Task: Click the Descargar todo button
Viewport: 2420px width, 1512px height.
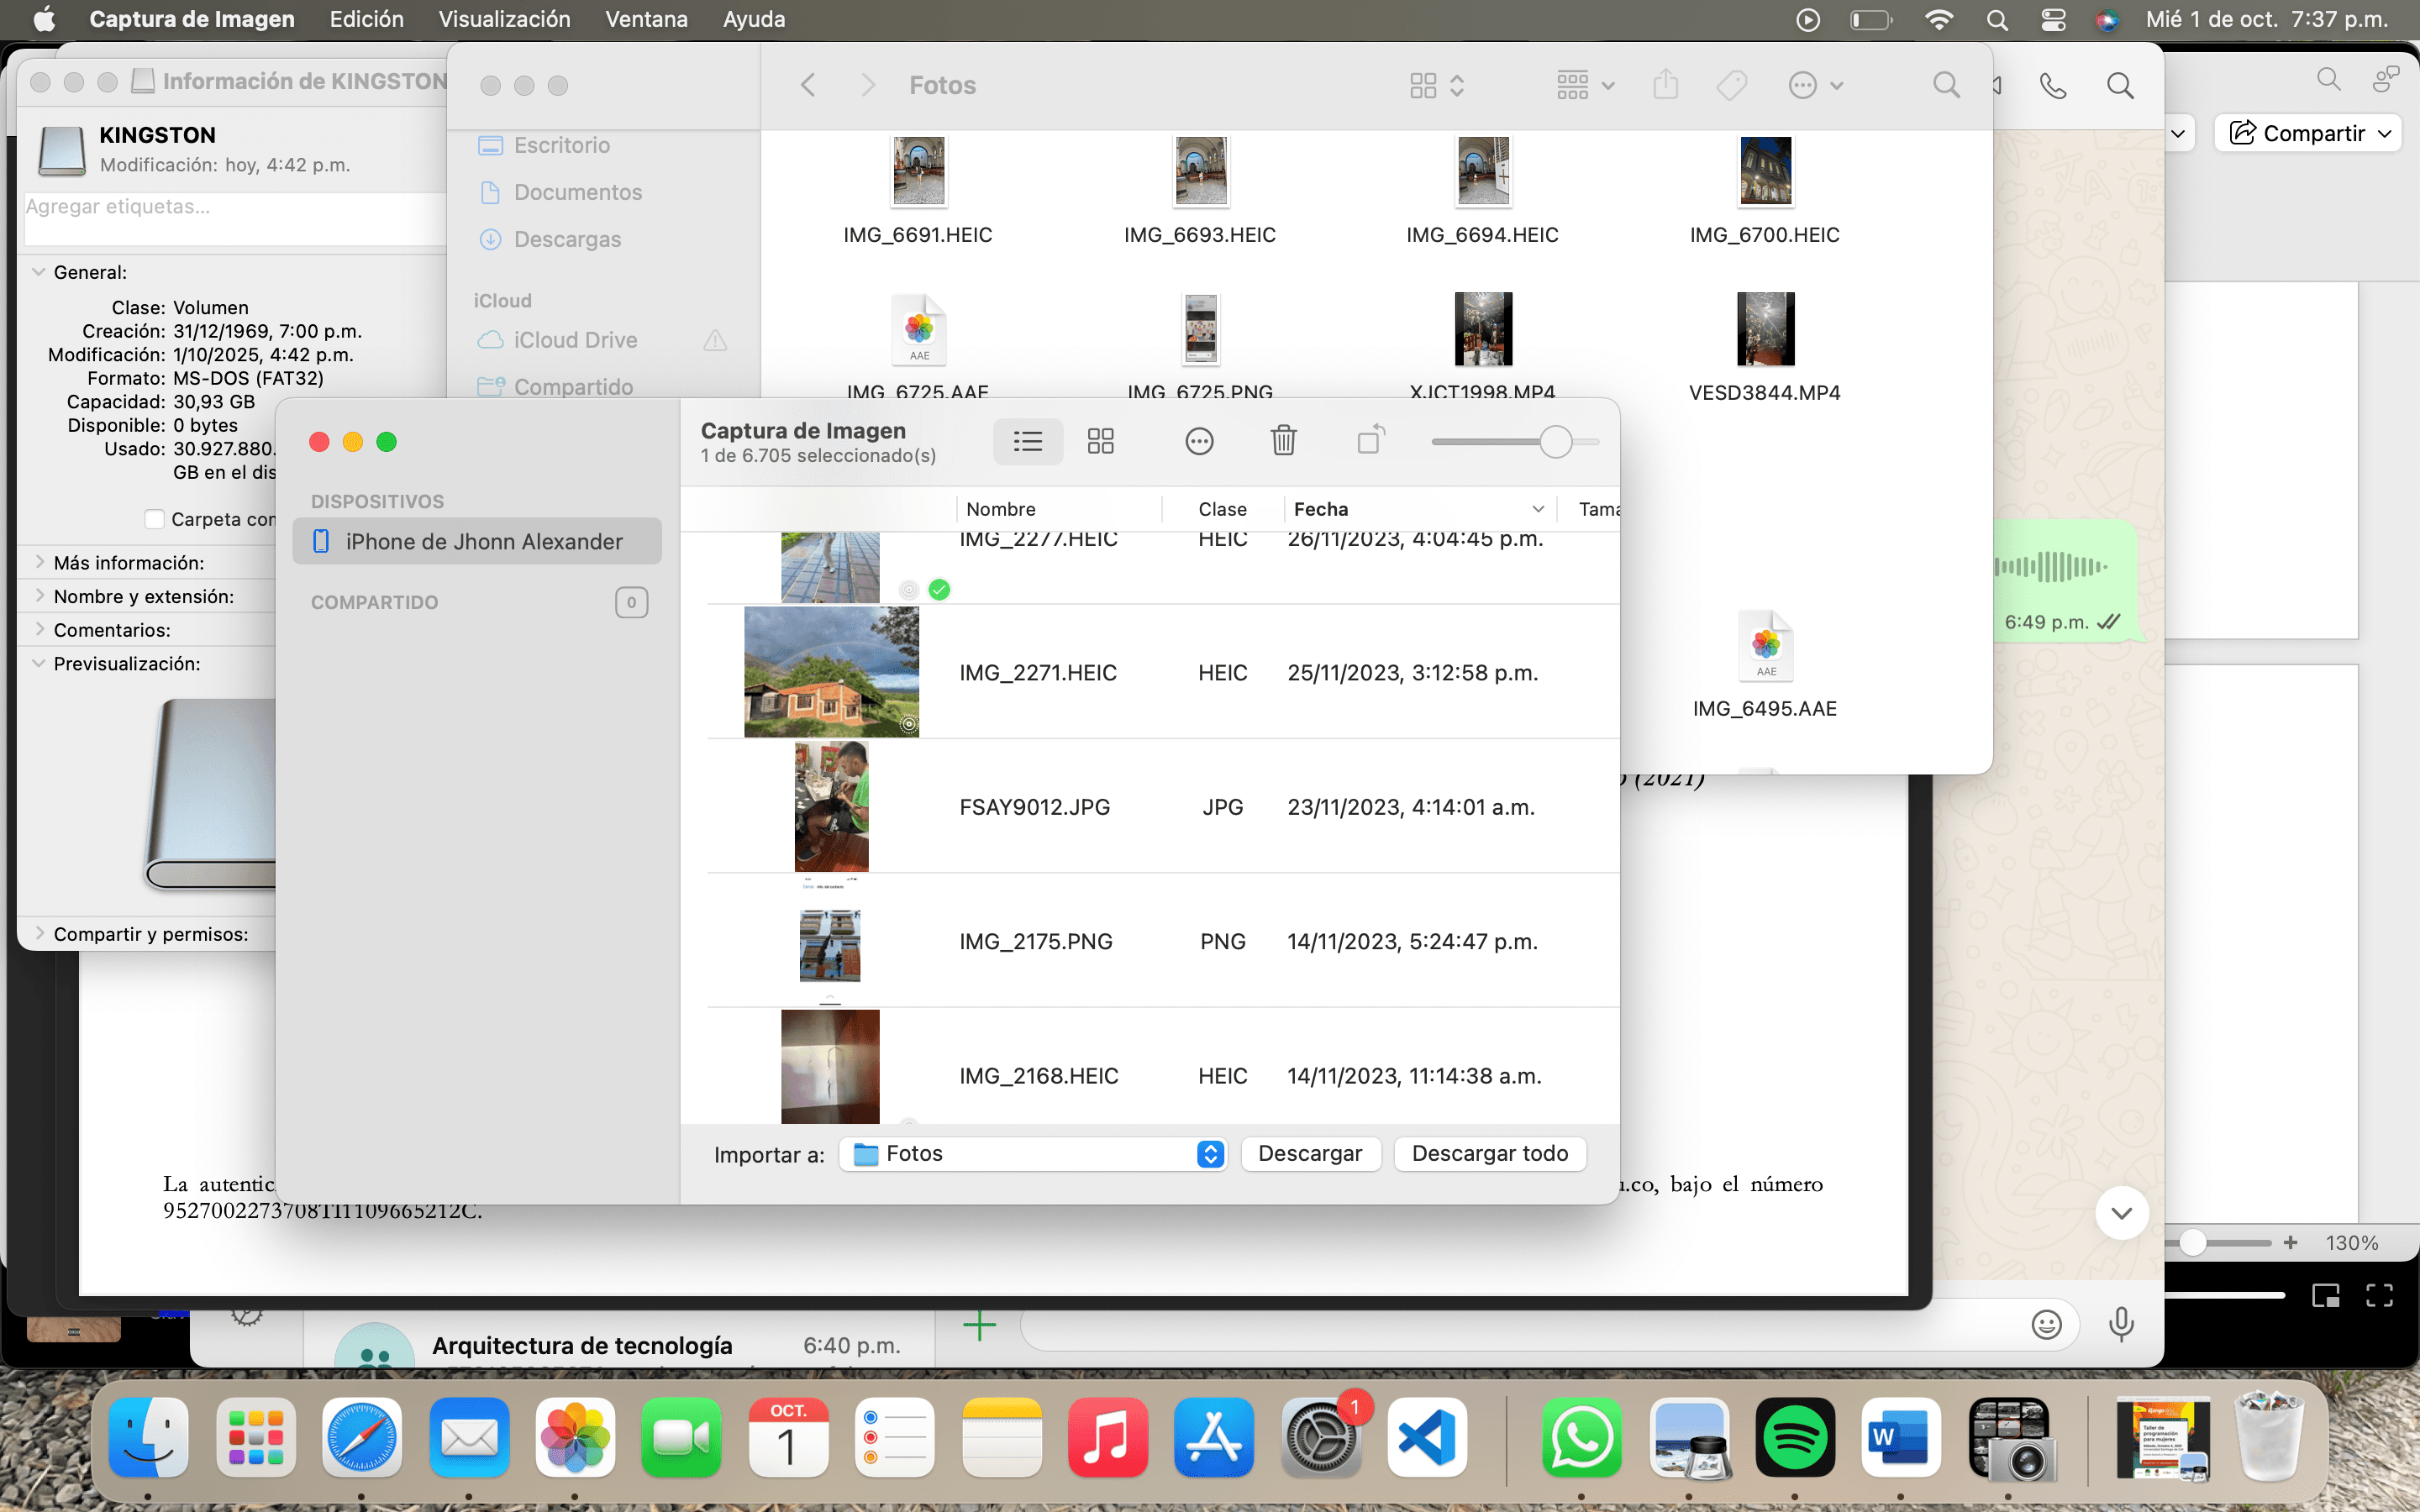Action: click(x=1489, y=1154)
